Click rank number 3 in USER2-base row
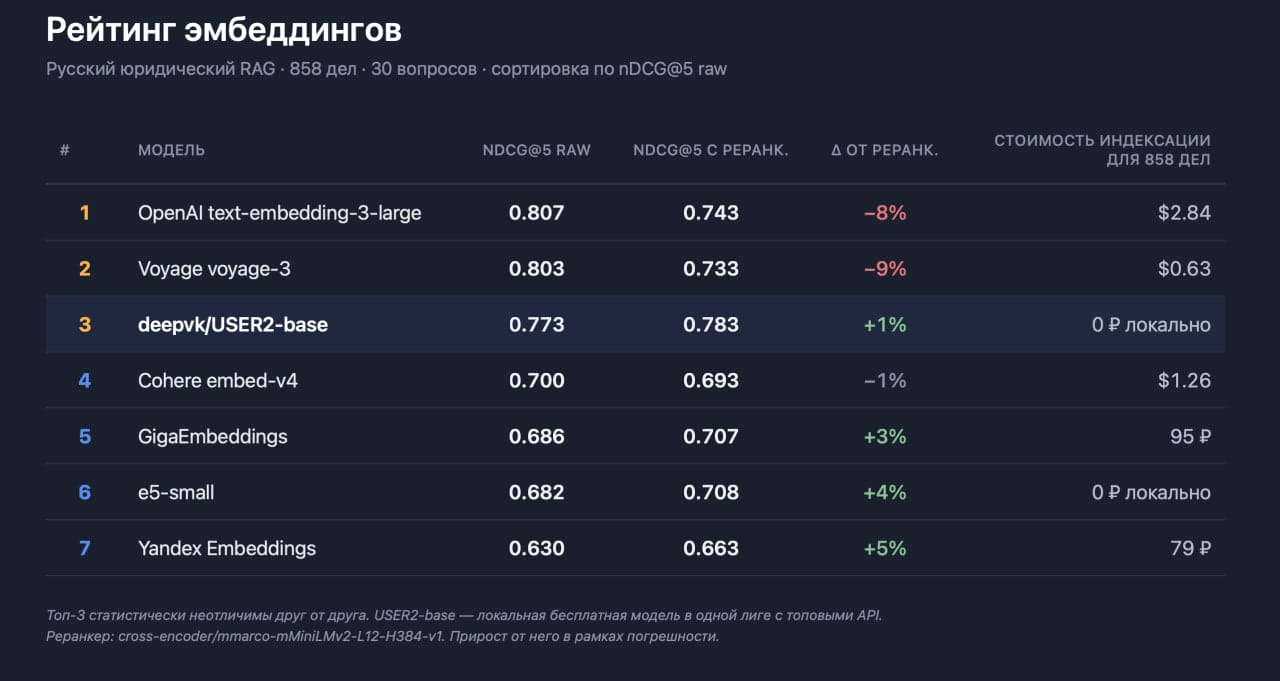 point(85,325)
